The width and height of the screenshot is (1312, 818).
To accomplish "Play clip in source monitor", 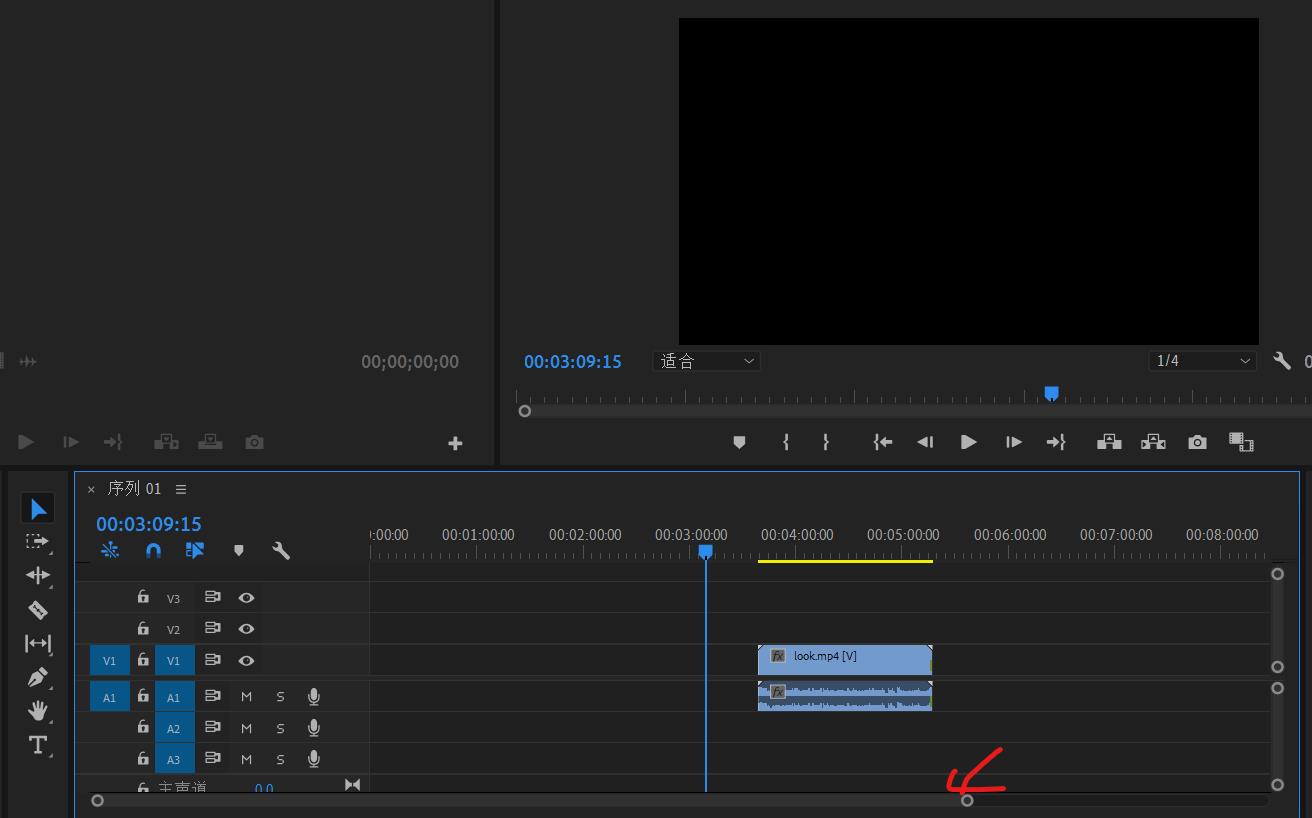I will click(26, 442).
